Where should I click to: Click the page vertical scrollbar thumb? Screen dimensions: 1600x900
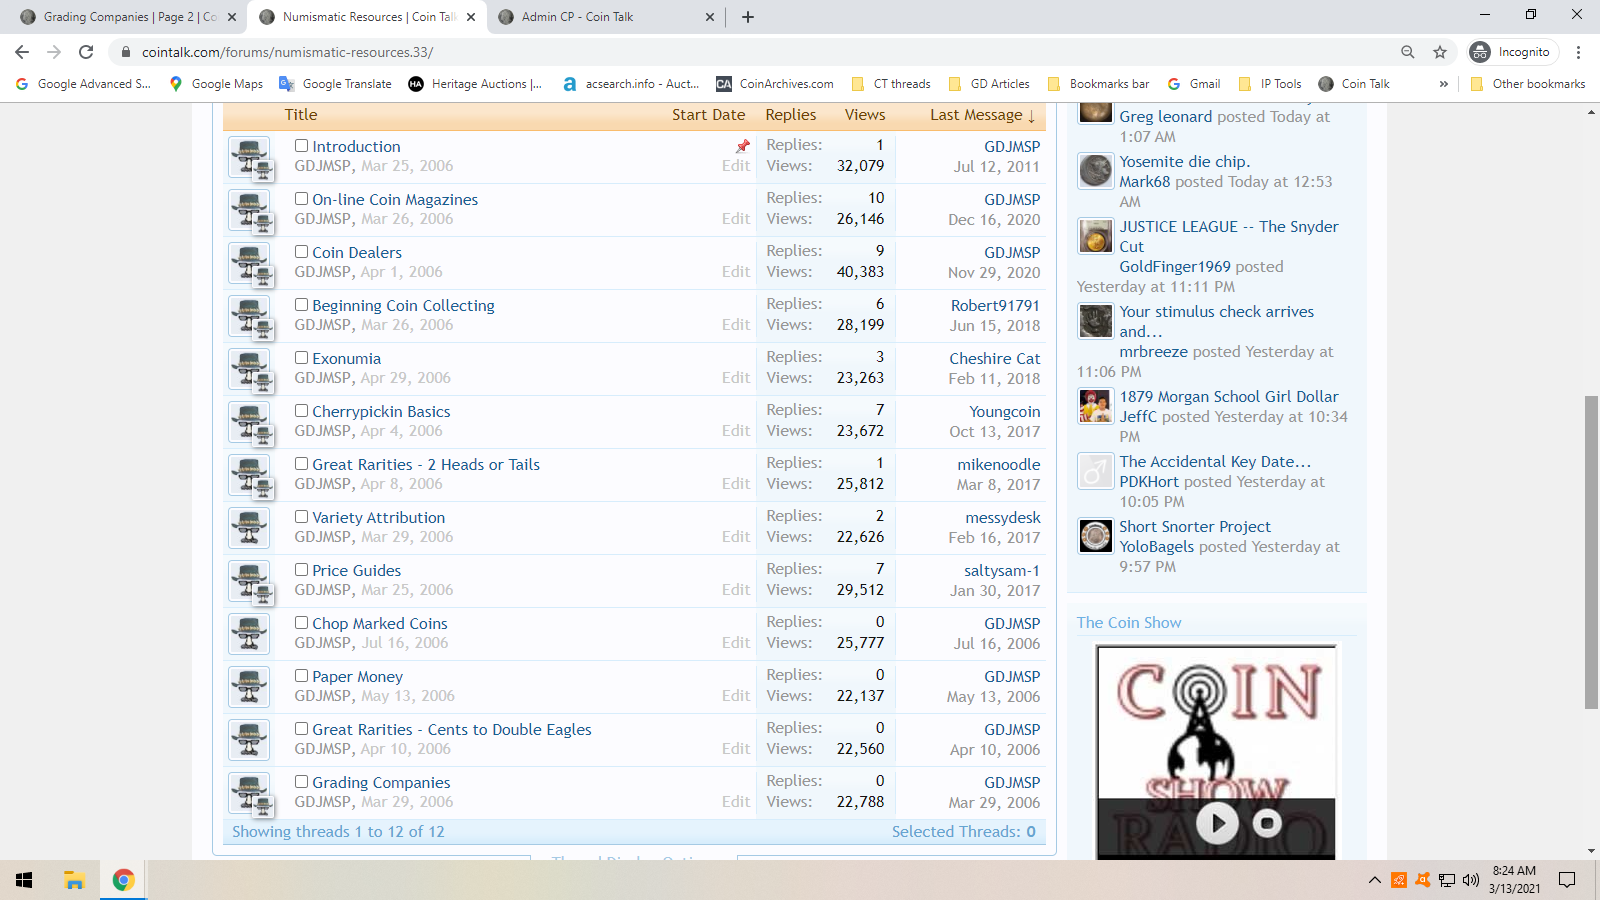[1591, 552]
